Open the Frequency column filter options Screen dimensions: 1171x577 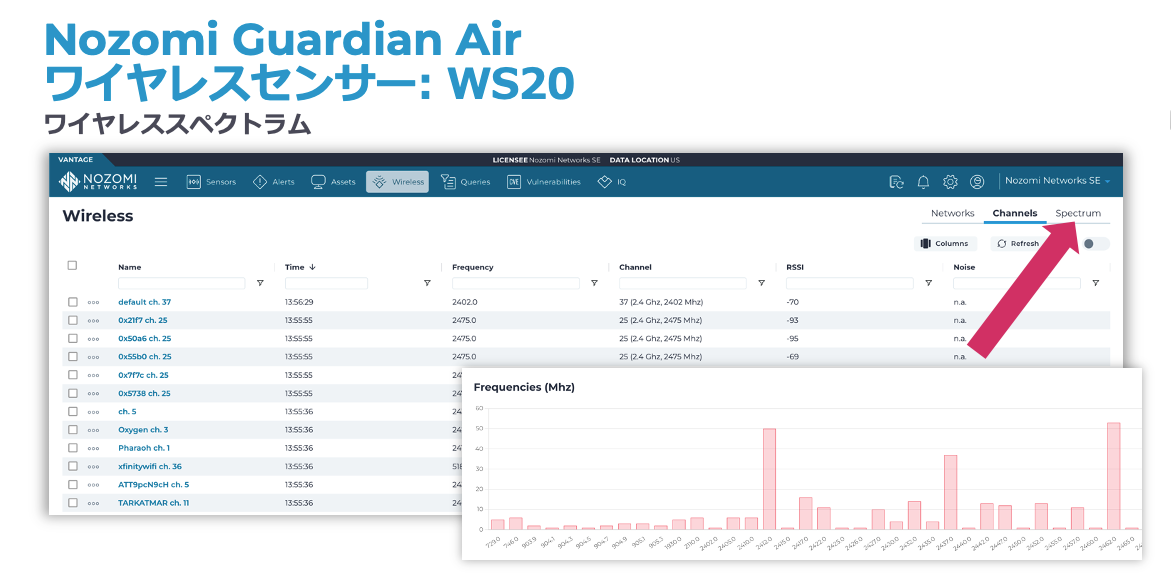click(594, 284)
